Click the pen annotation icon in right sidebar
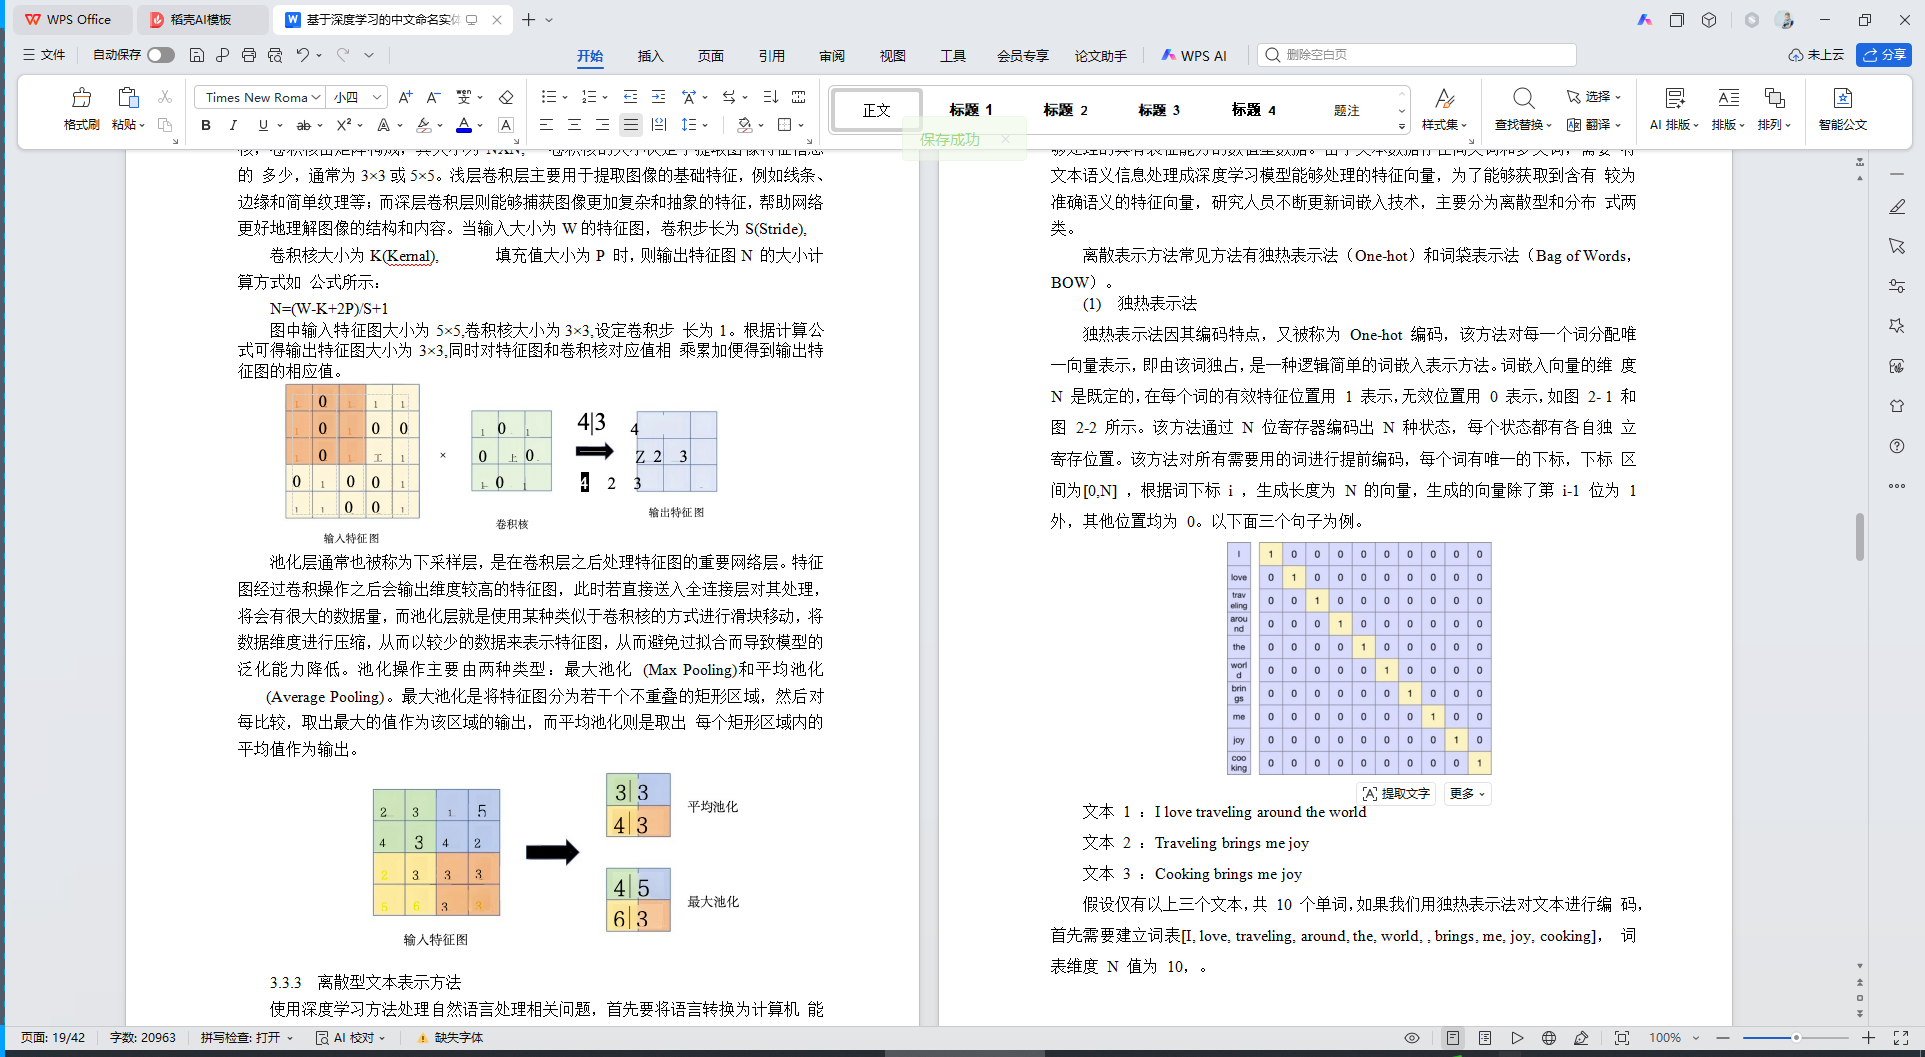Screen dimensions: 1925x1057 coord(1897,207)
